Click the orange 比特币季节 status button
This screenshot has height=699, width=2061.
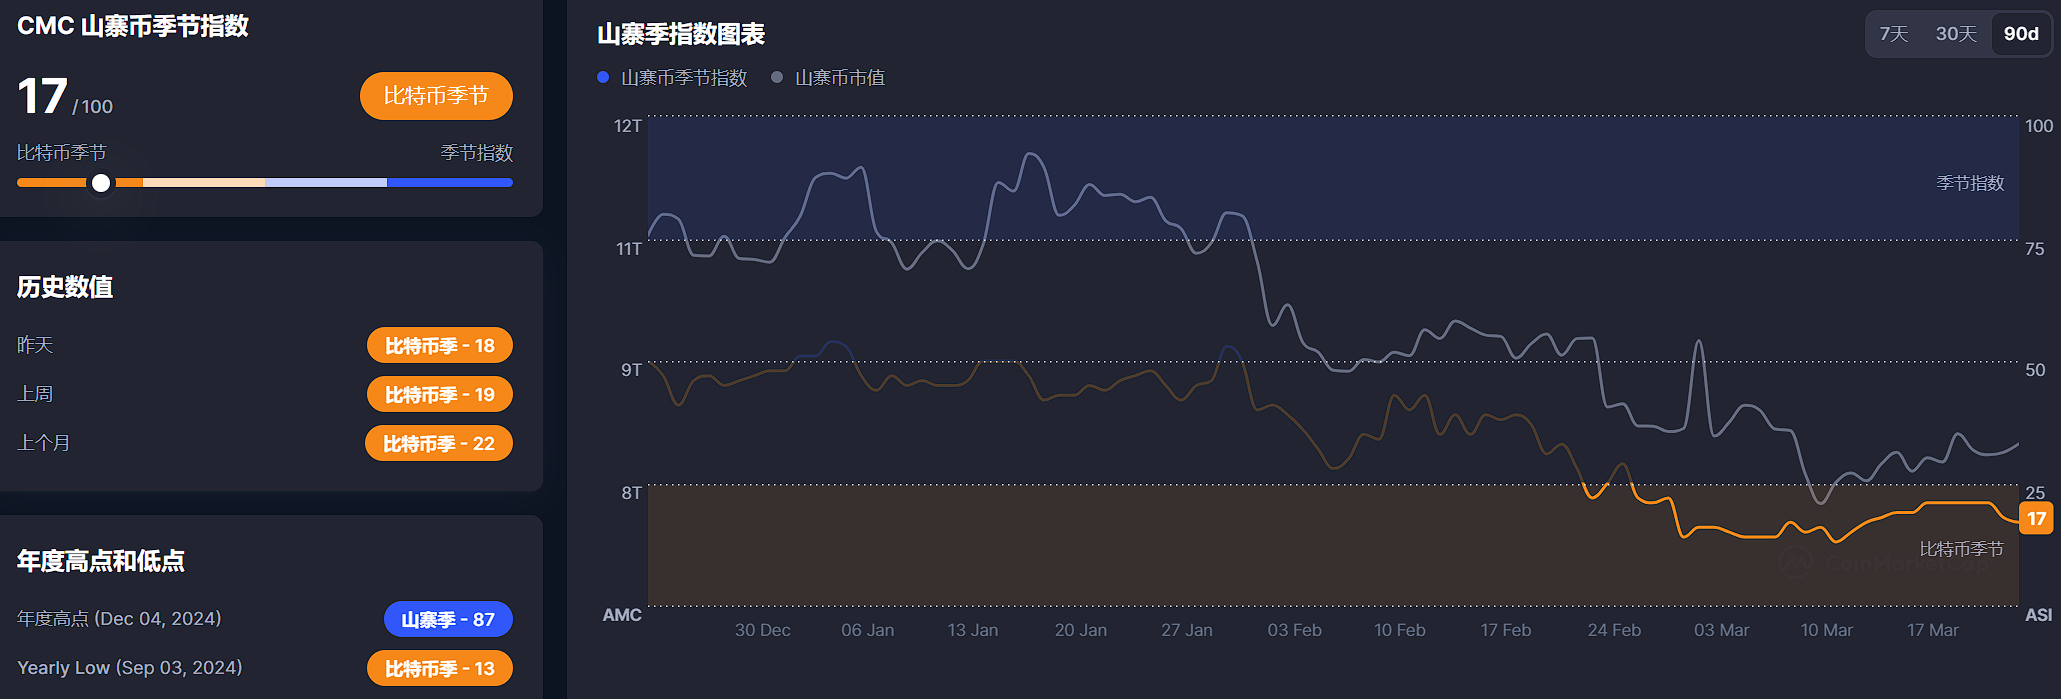tap(436, 96)
